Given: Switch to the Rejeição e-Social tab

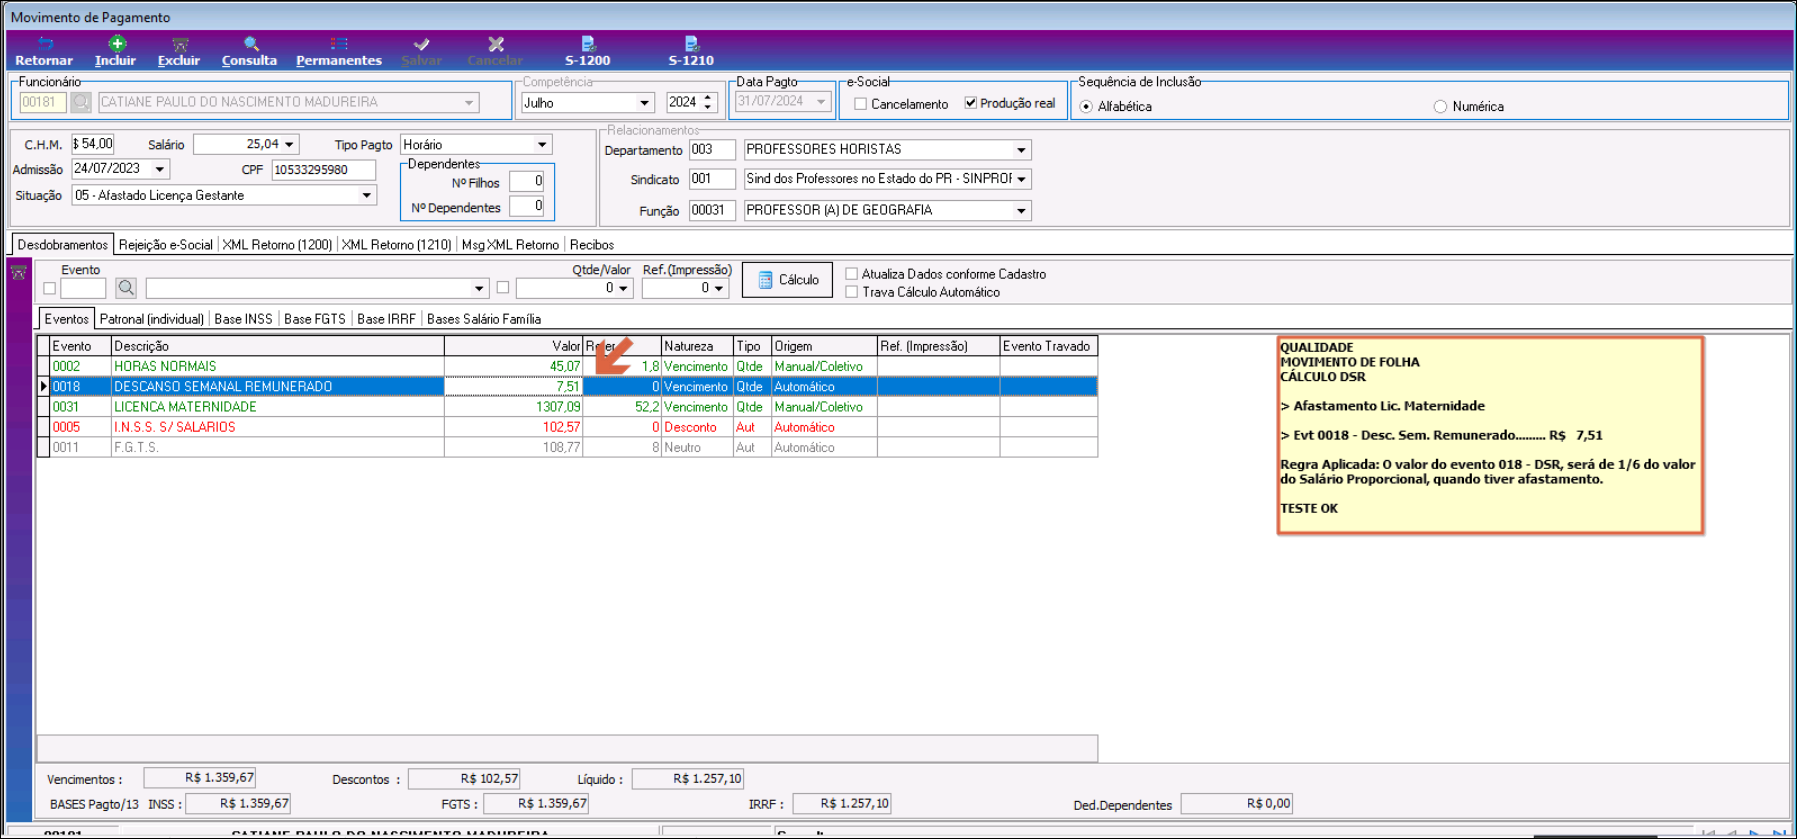Looking at the screenshot, I should click(x=165, y=244).
